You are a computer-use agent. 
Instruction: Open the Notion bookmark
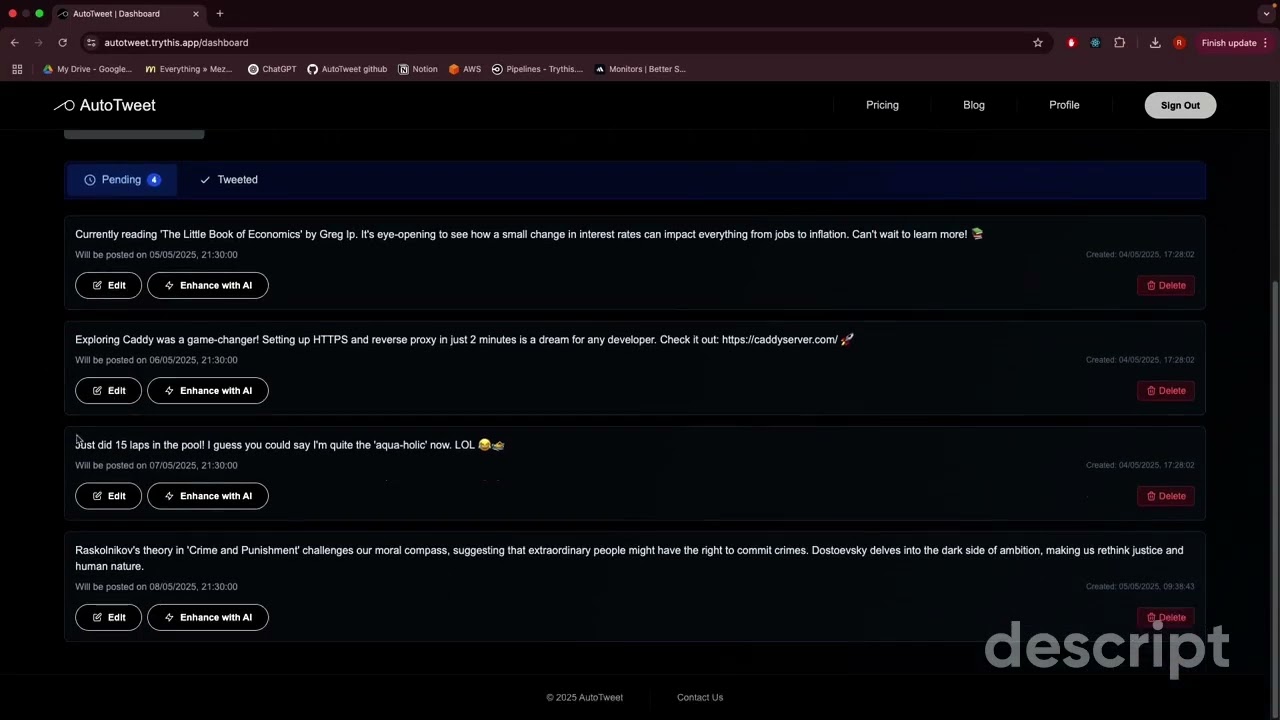coord(418,69)
